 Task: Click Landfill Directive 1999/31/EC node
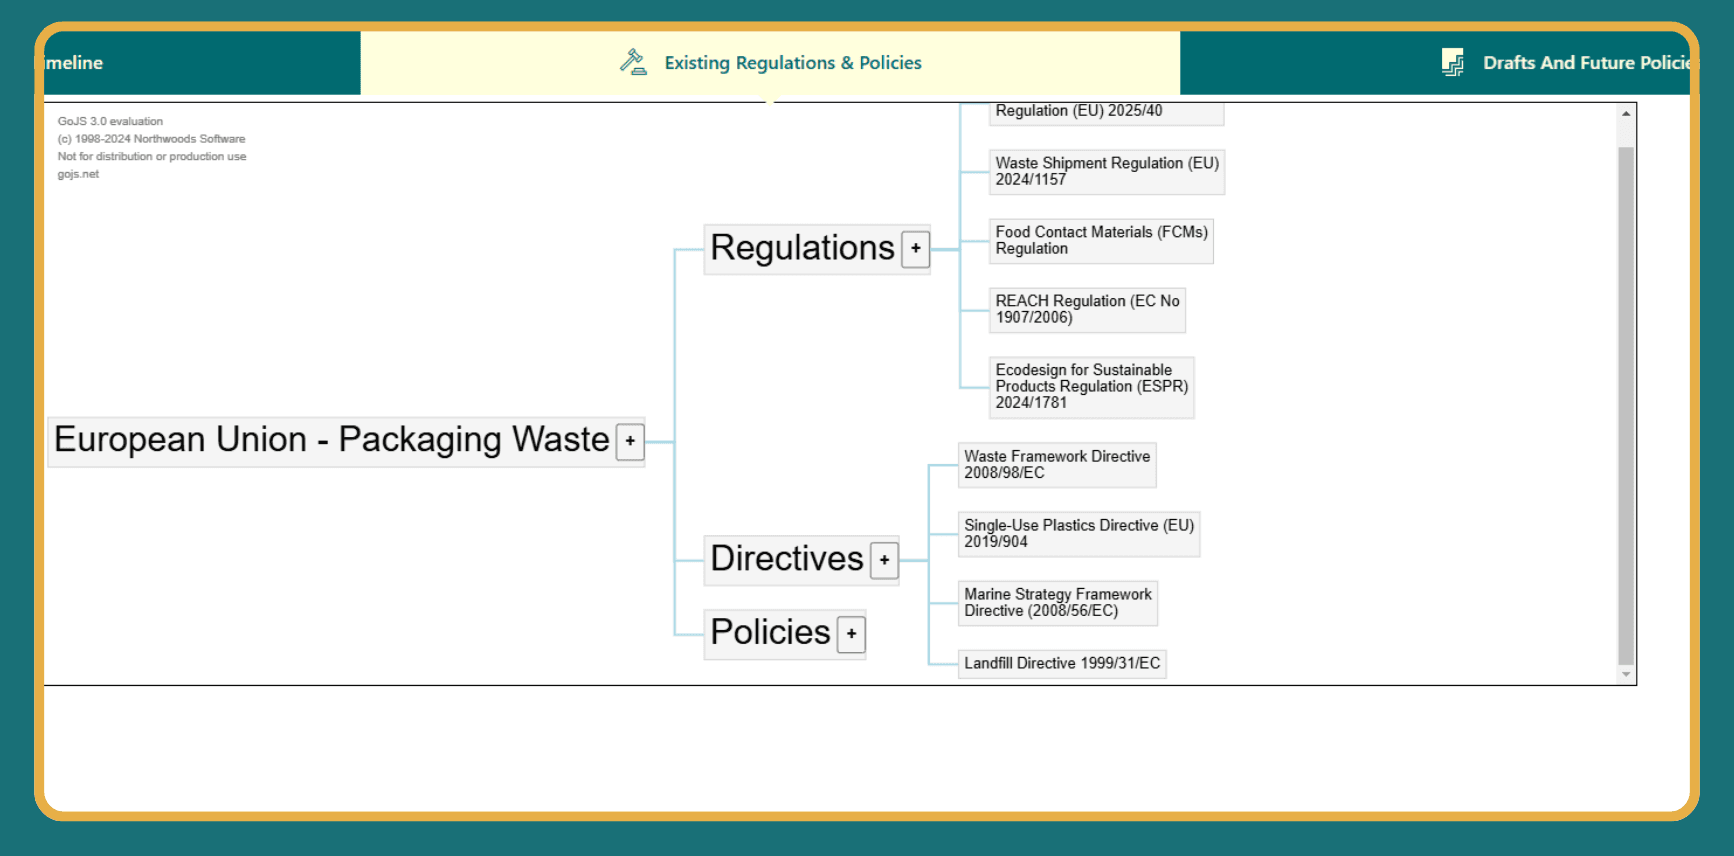[1062, 663]
